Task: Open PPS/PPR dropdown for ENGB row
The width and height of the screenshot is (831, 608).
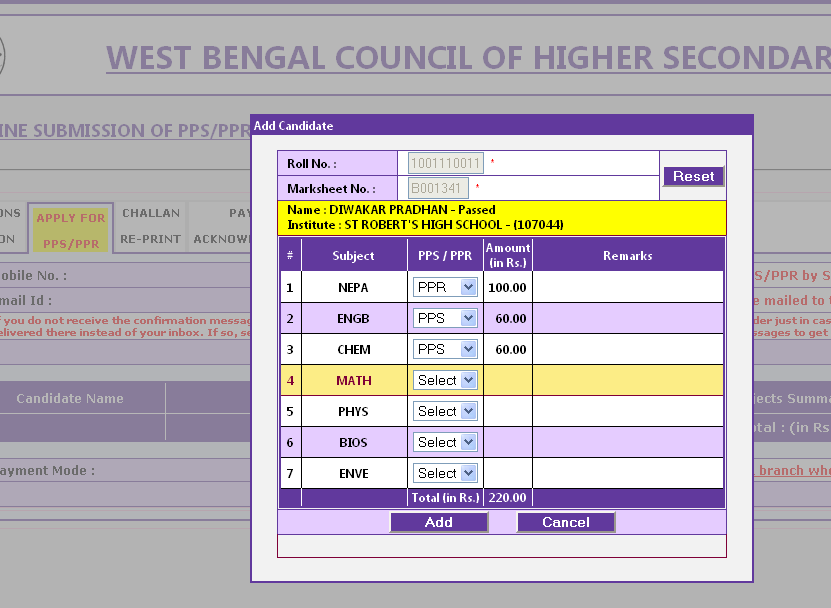Action: [x=445, y=318]
